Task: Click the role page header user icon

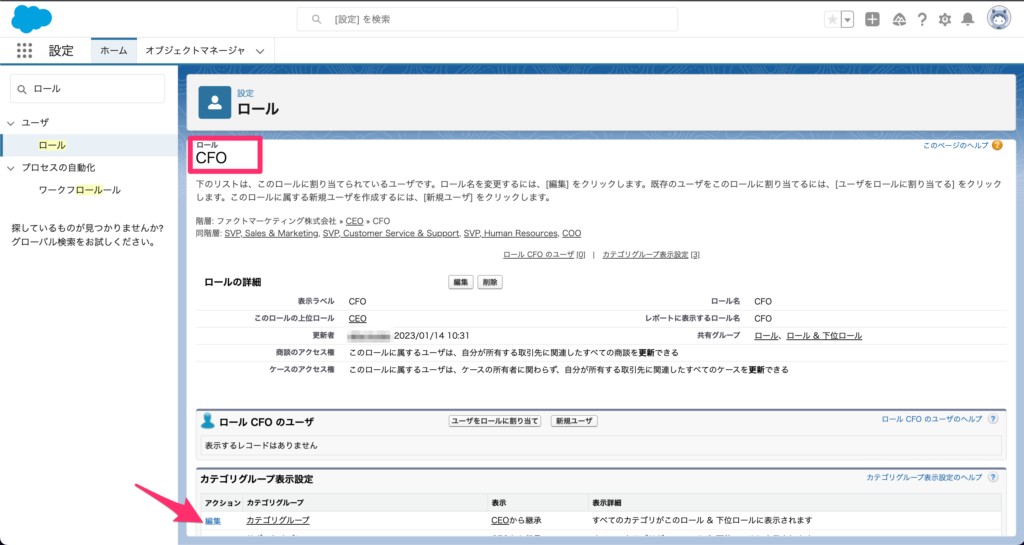Action: [x=215, y=102]
